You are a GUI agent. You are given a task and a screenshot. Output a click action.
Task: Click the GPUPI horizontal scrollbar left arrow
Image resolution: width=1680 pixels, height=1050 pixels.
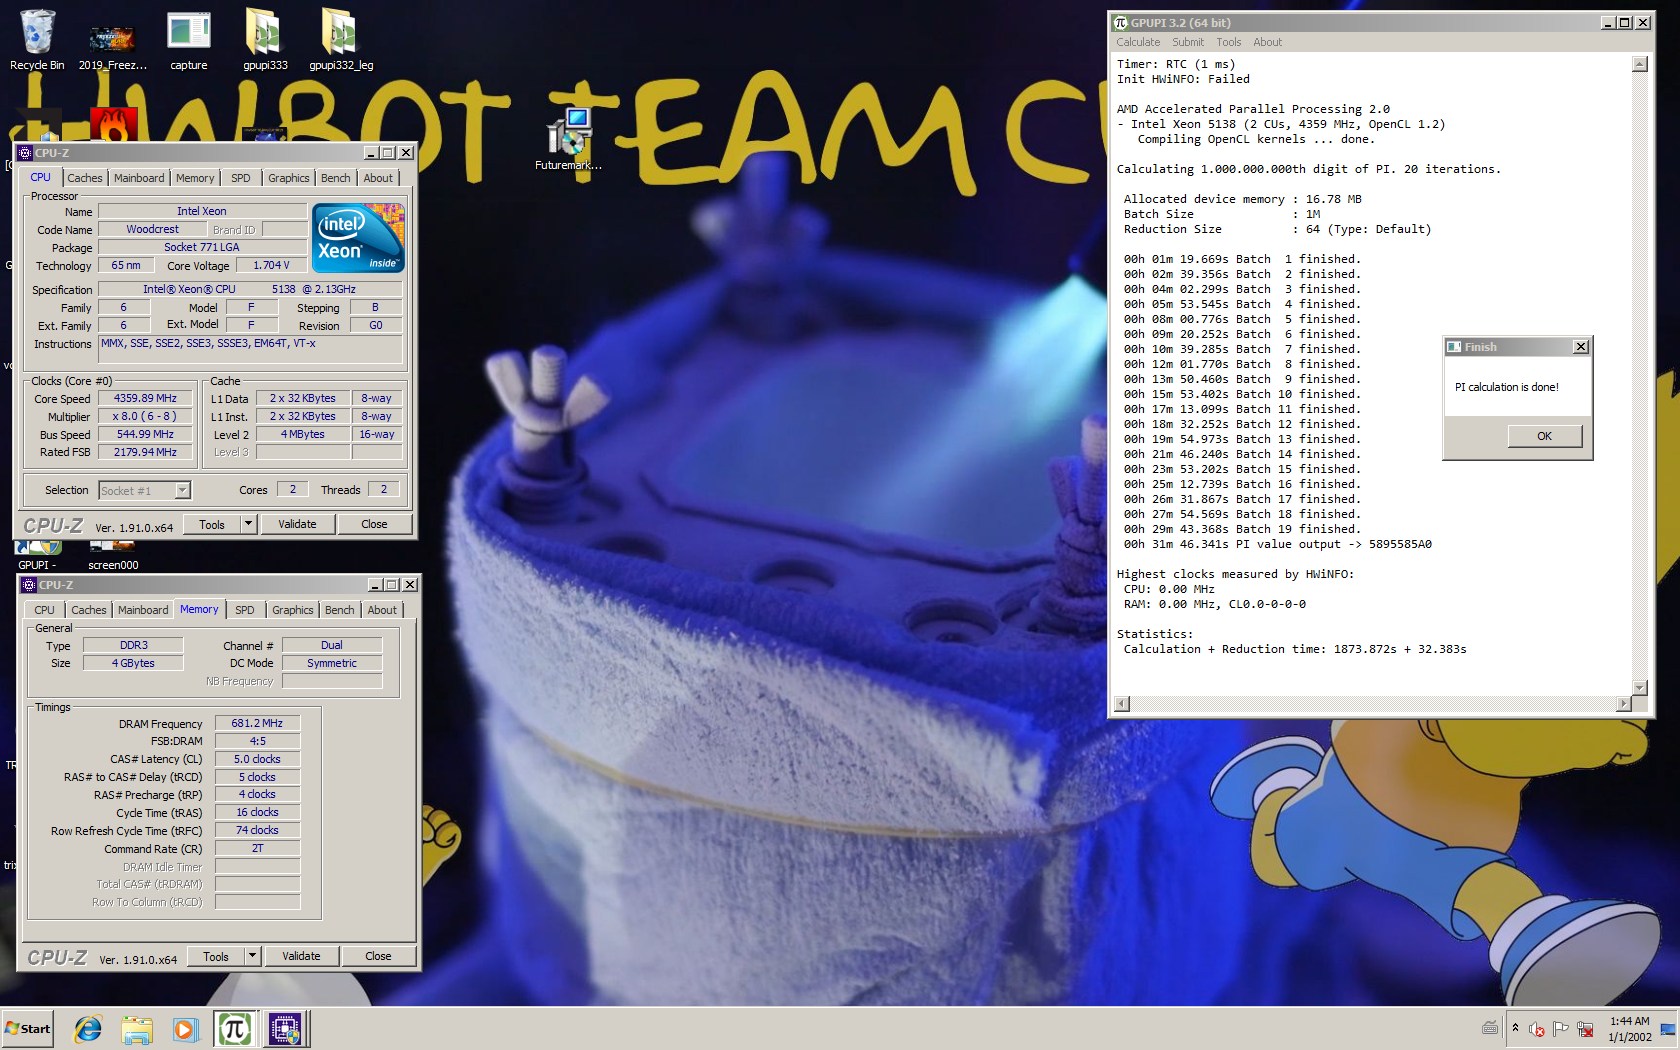click(1121, 704)
